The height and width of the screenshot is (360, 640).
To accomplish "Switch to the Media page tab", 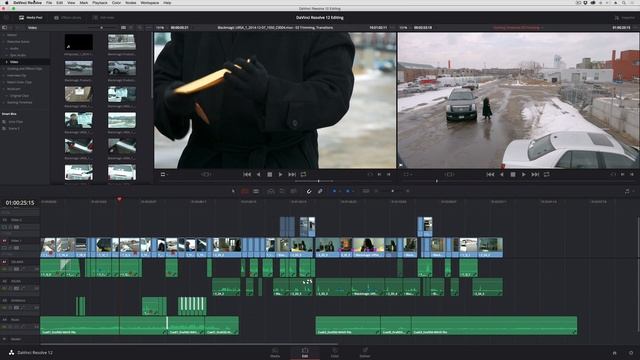I will (x=275, y=353).
